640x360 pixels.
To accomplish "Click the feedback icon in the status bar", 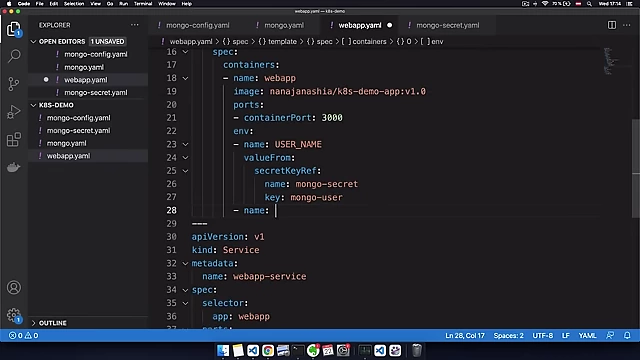I will click(x=610, y=336).
